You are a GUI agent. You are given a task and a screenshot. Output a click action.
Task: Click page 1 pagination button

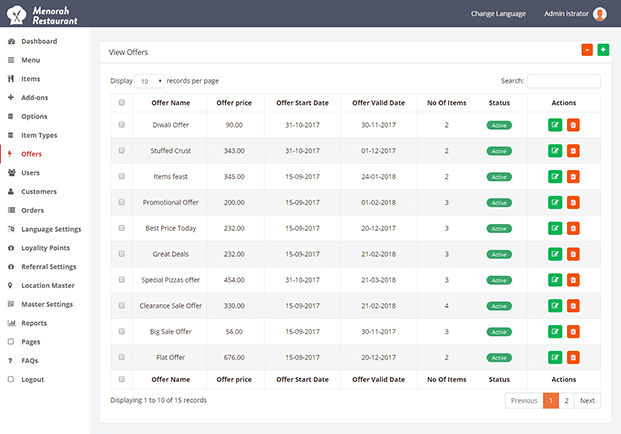pyautogui.click(x=551, y=401)
